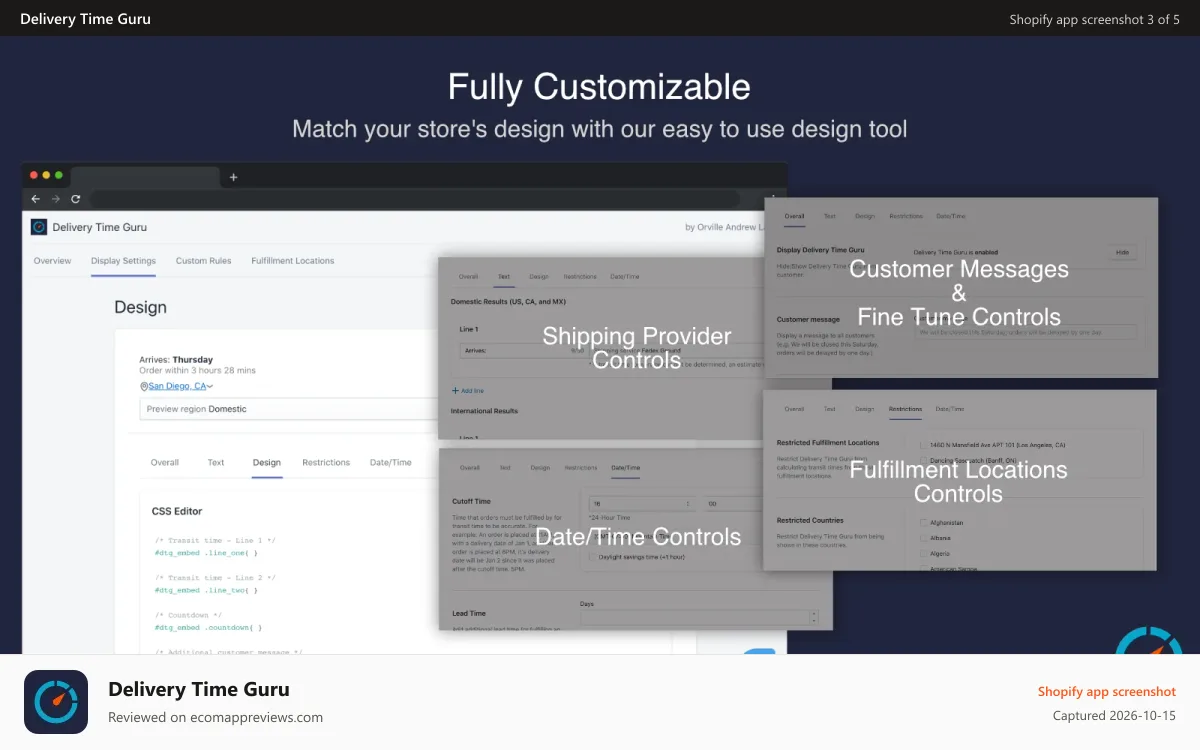Go back using the browser back arrow
1200x750 pixels.
coord(36,199)
